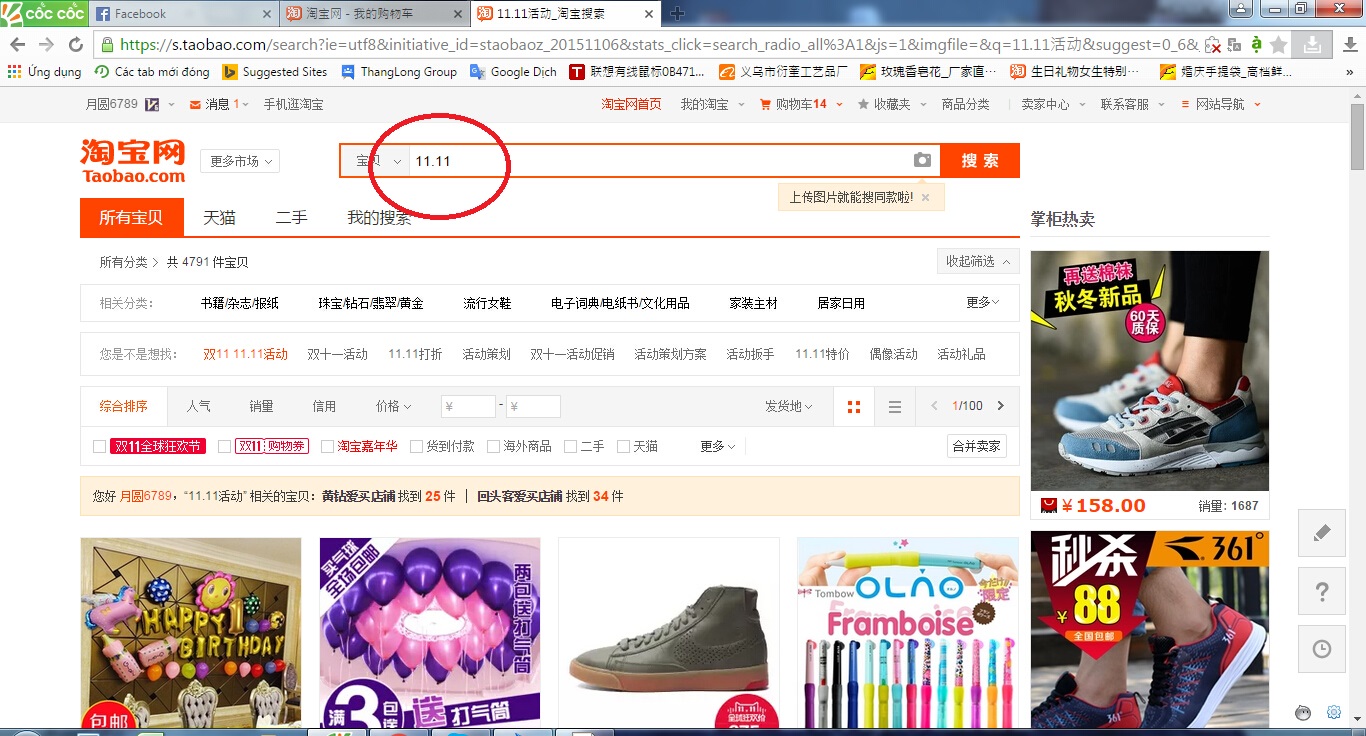The height and width of the screenshot is (736, 1366).
Task: Close the upload image tooltip
Action: [x=925, y=198]
